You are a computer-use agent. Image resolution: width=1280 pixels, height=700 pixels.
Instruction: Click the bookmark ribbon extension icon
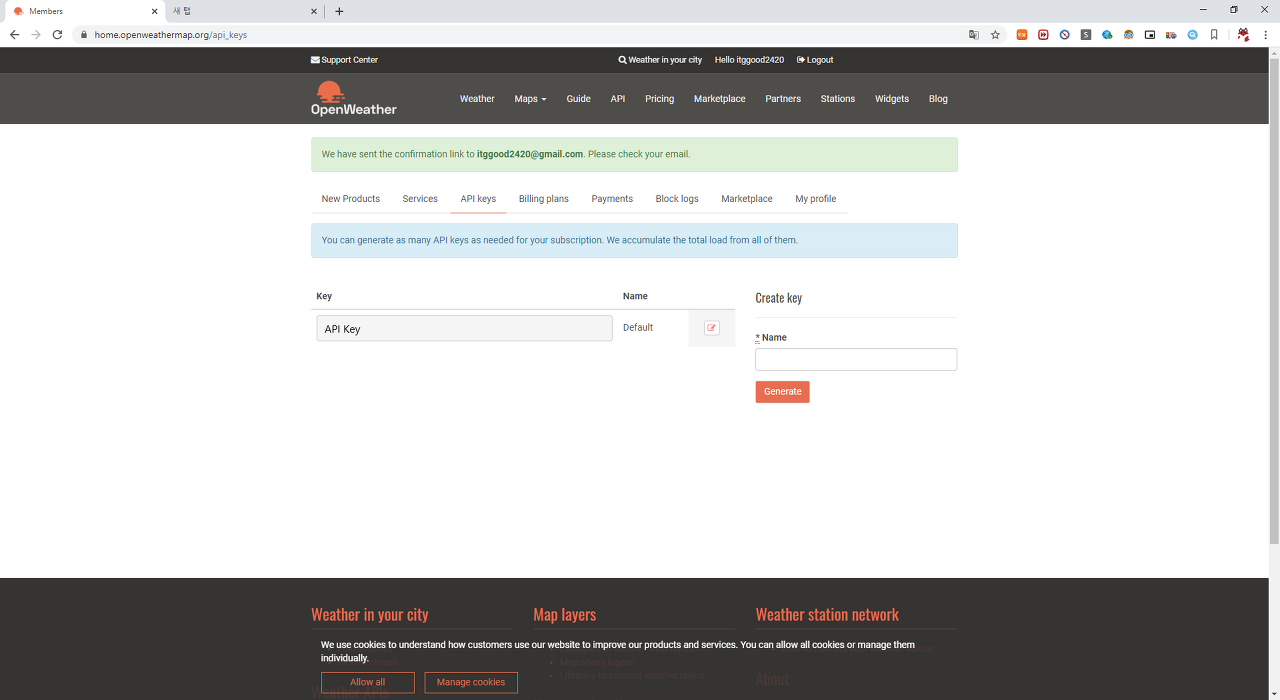[x=1214, y=34]
